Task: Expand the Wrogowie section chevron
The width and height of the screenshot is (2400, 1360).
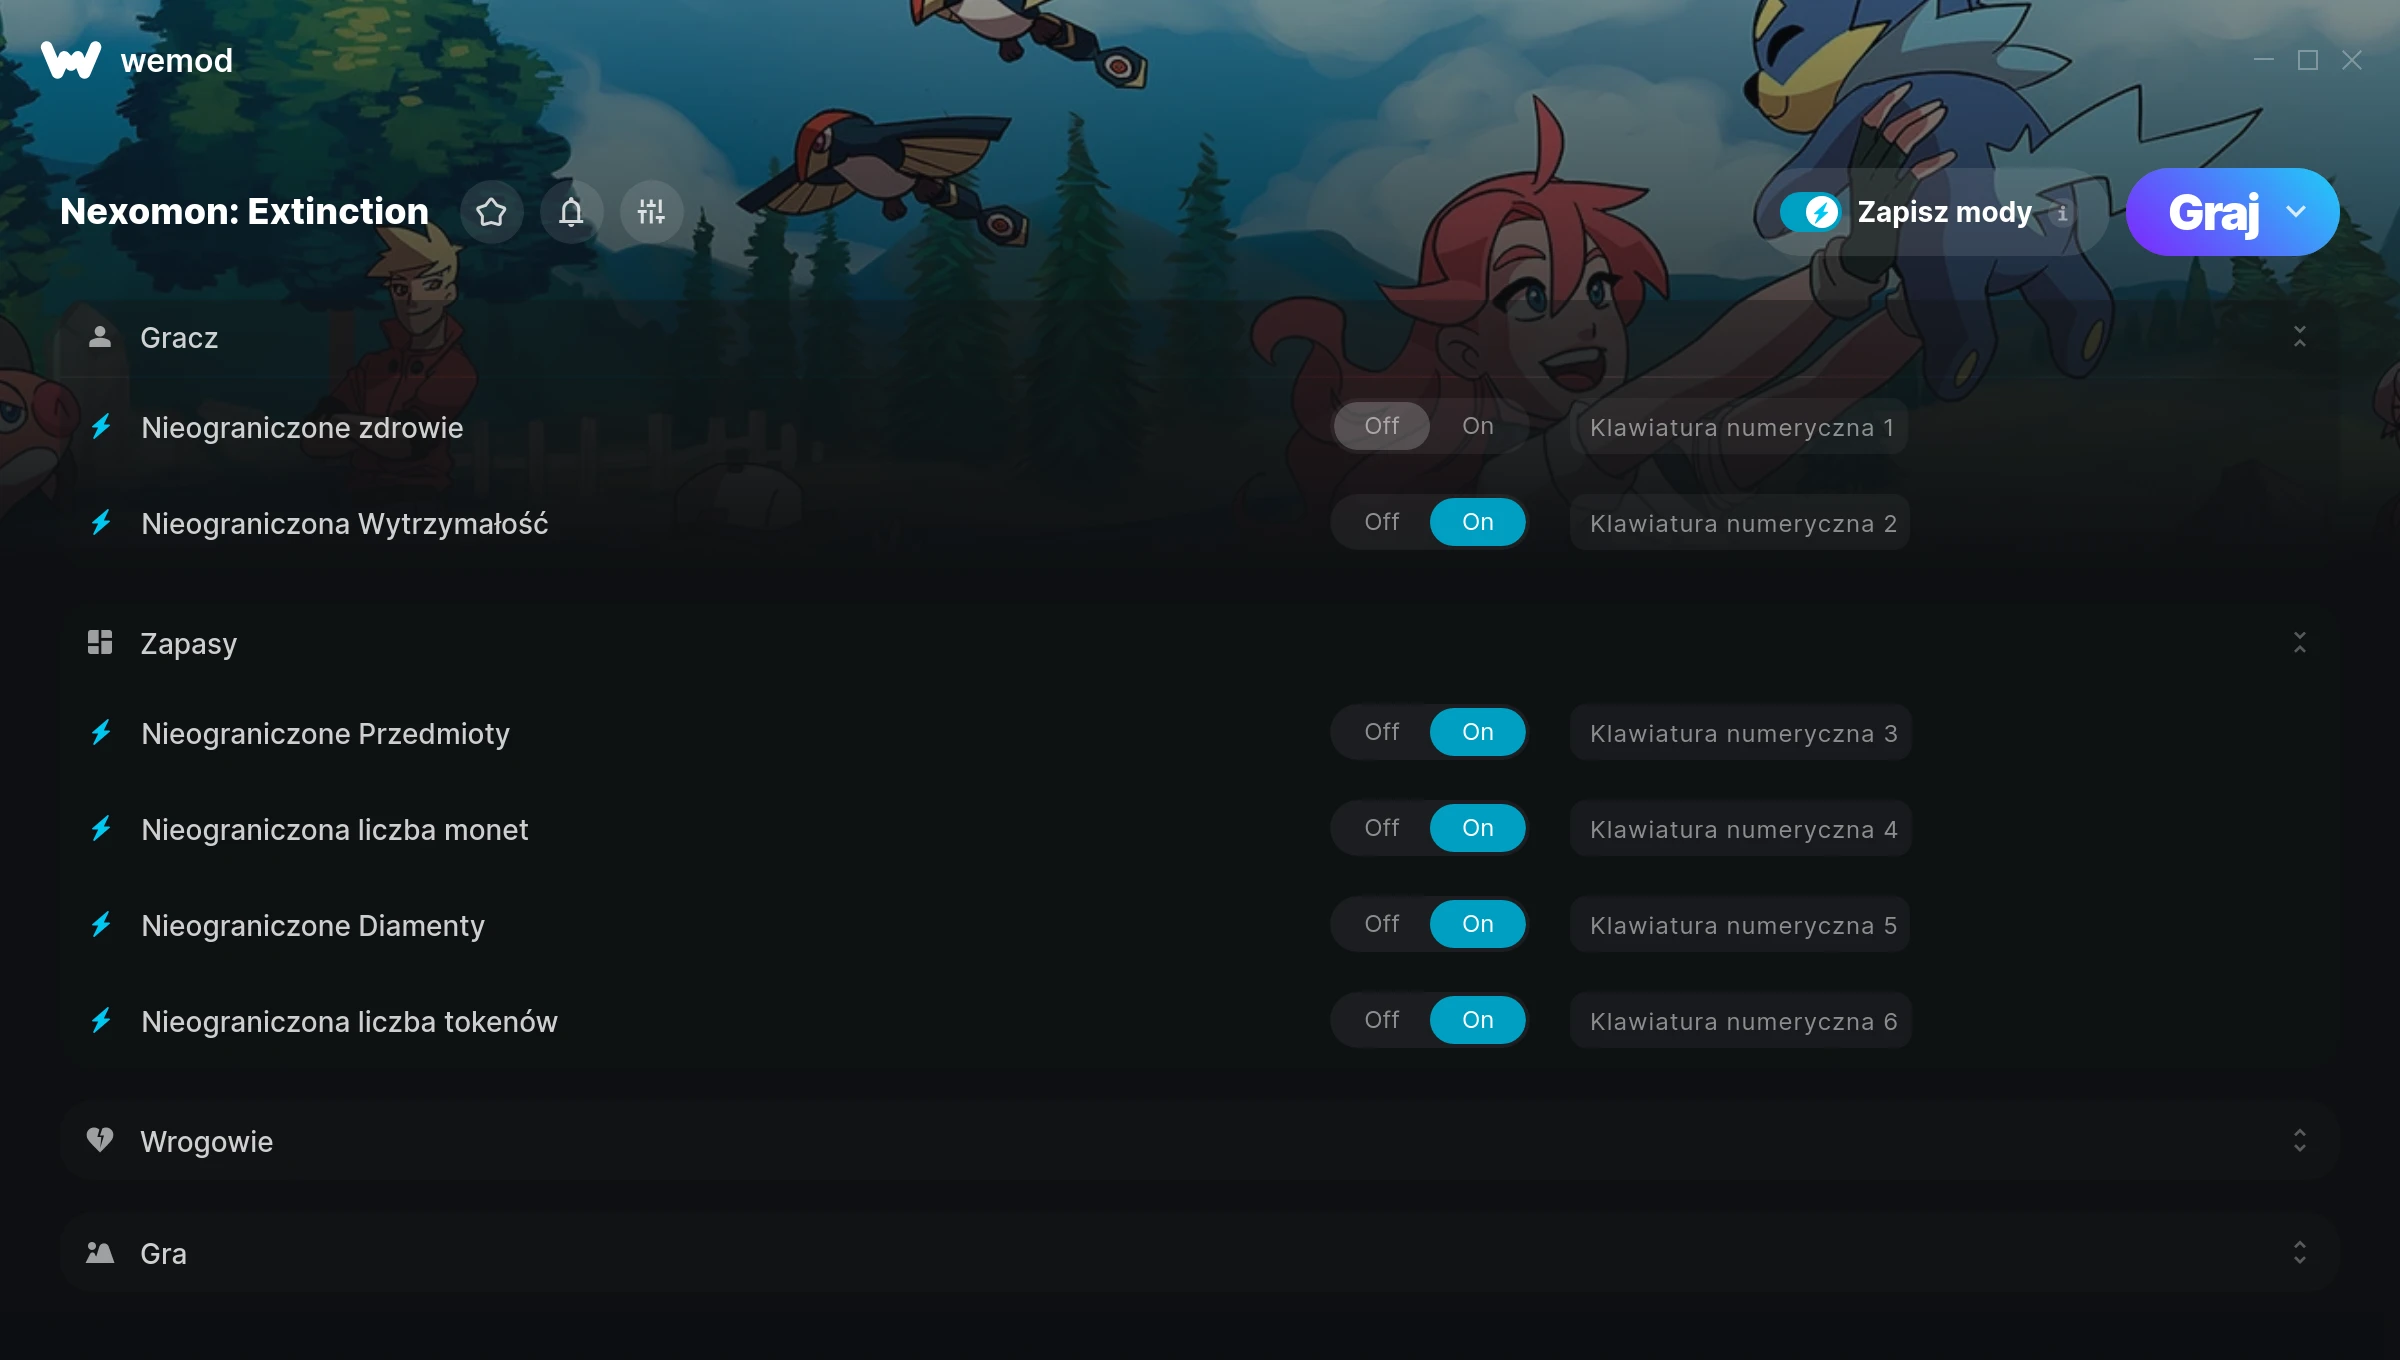Action: click(x=2299, y=1141)
